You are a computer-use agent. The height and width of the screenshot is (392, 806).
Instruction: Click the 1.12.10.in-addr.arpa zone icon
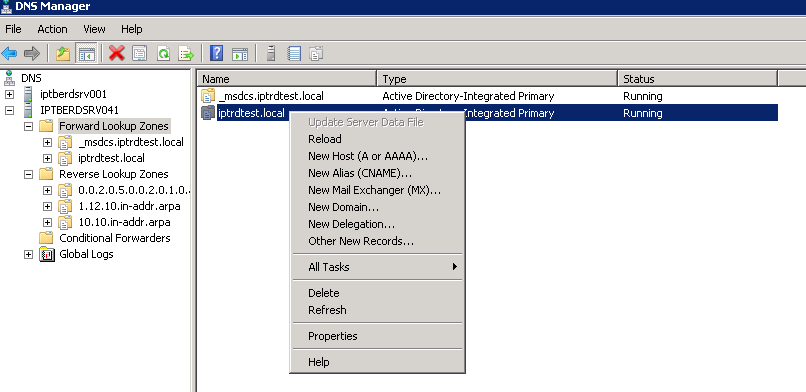coord(65,206)
